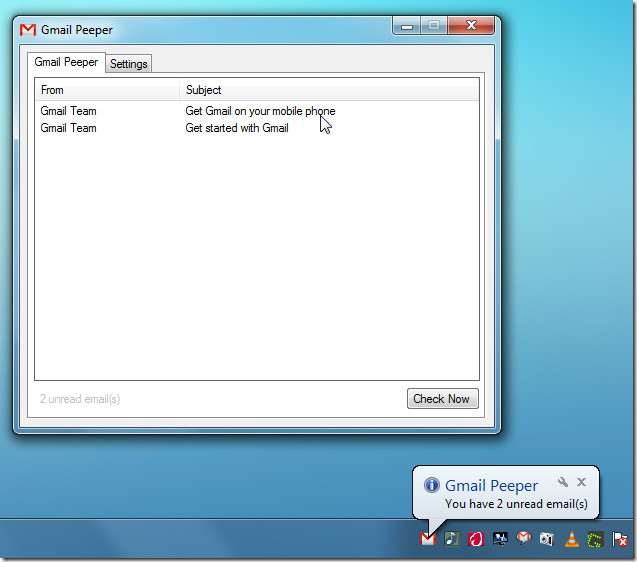The width and height of the screenshot is (637, 562).
Task: Click the camera tray icon
Action: 547,539
